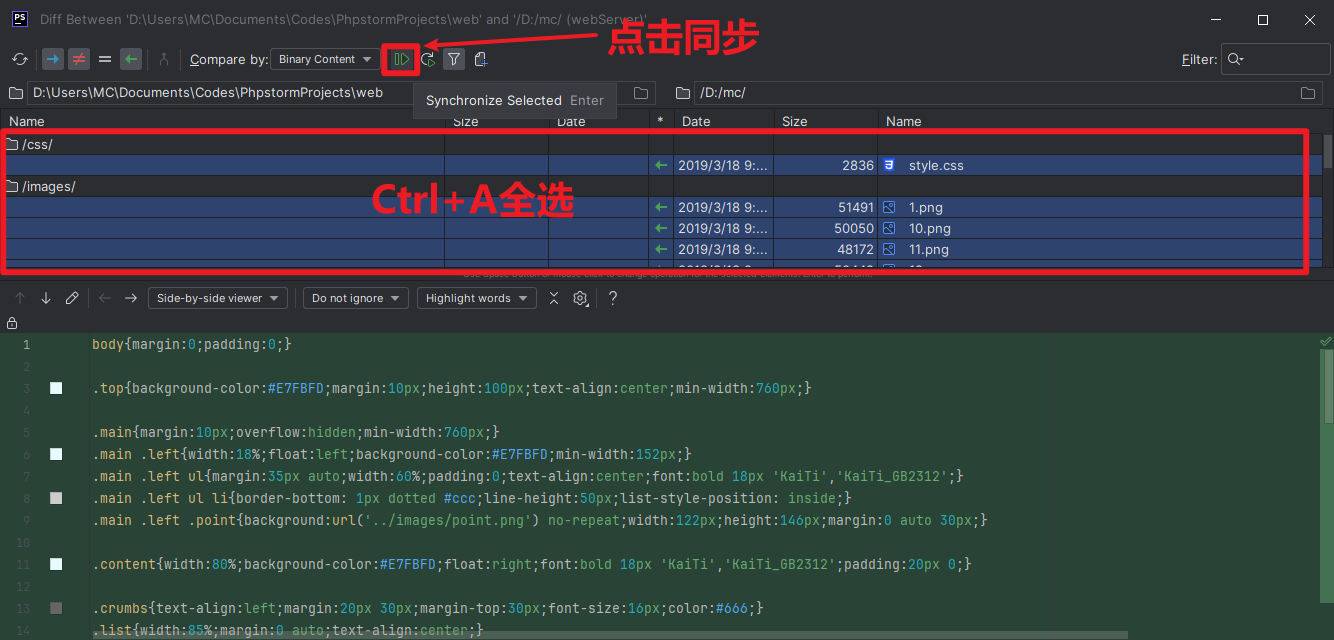Click the magnifier icon in the Filter box
Image resolution: width=1334 pixels, height=640 pixels.
coord(1236,59)
